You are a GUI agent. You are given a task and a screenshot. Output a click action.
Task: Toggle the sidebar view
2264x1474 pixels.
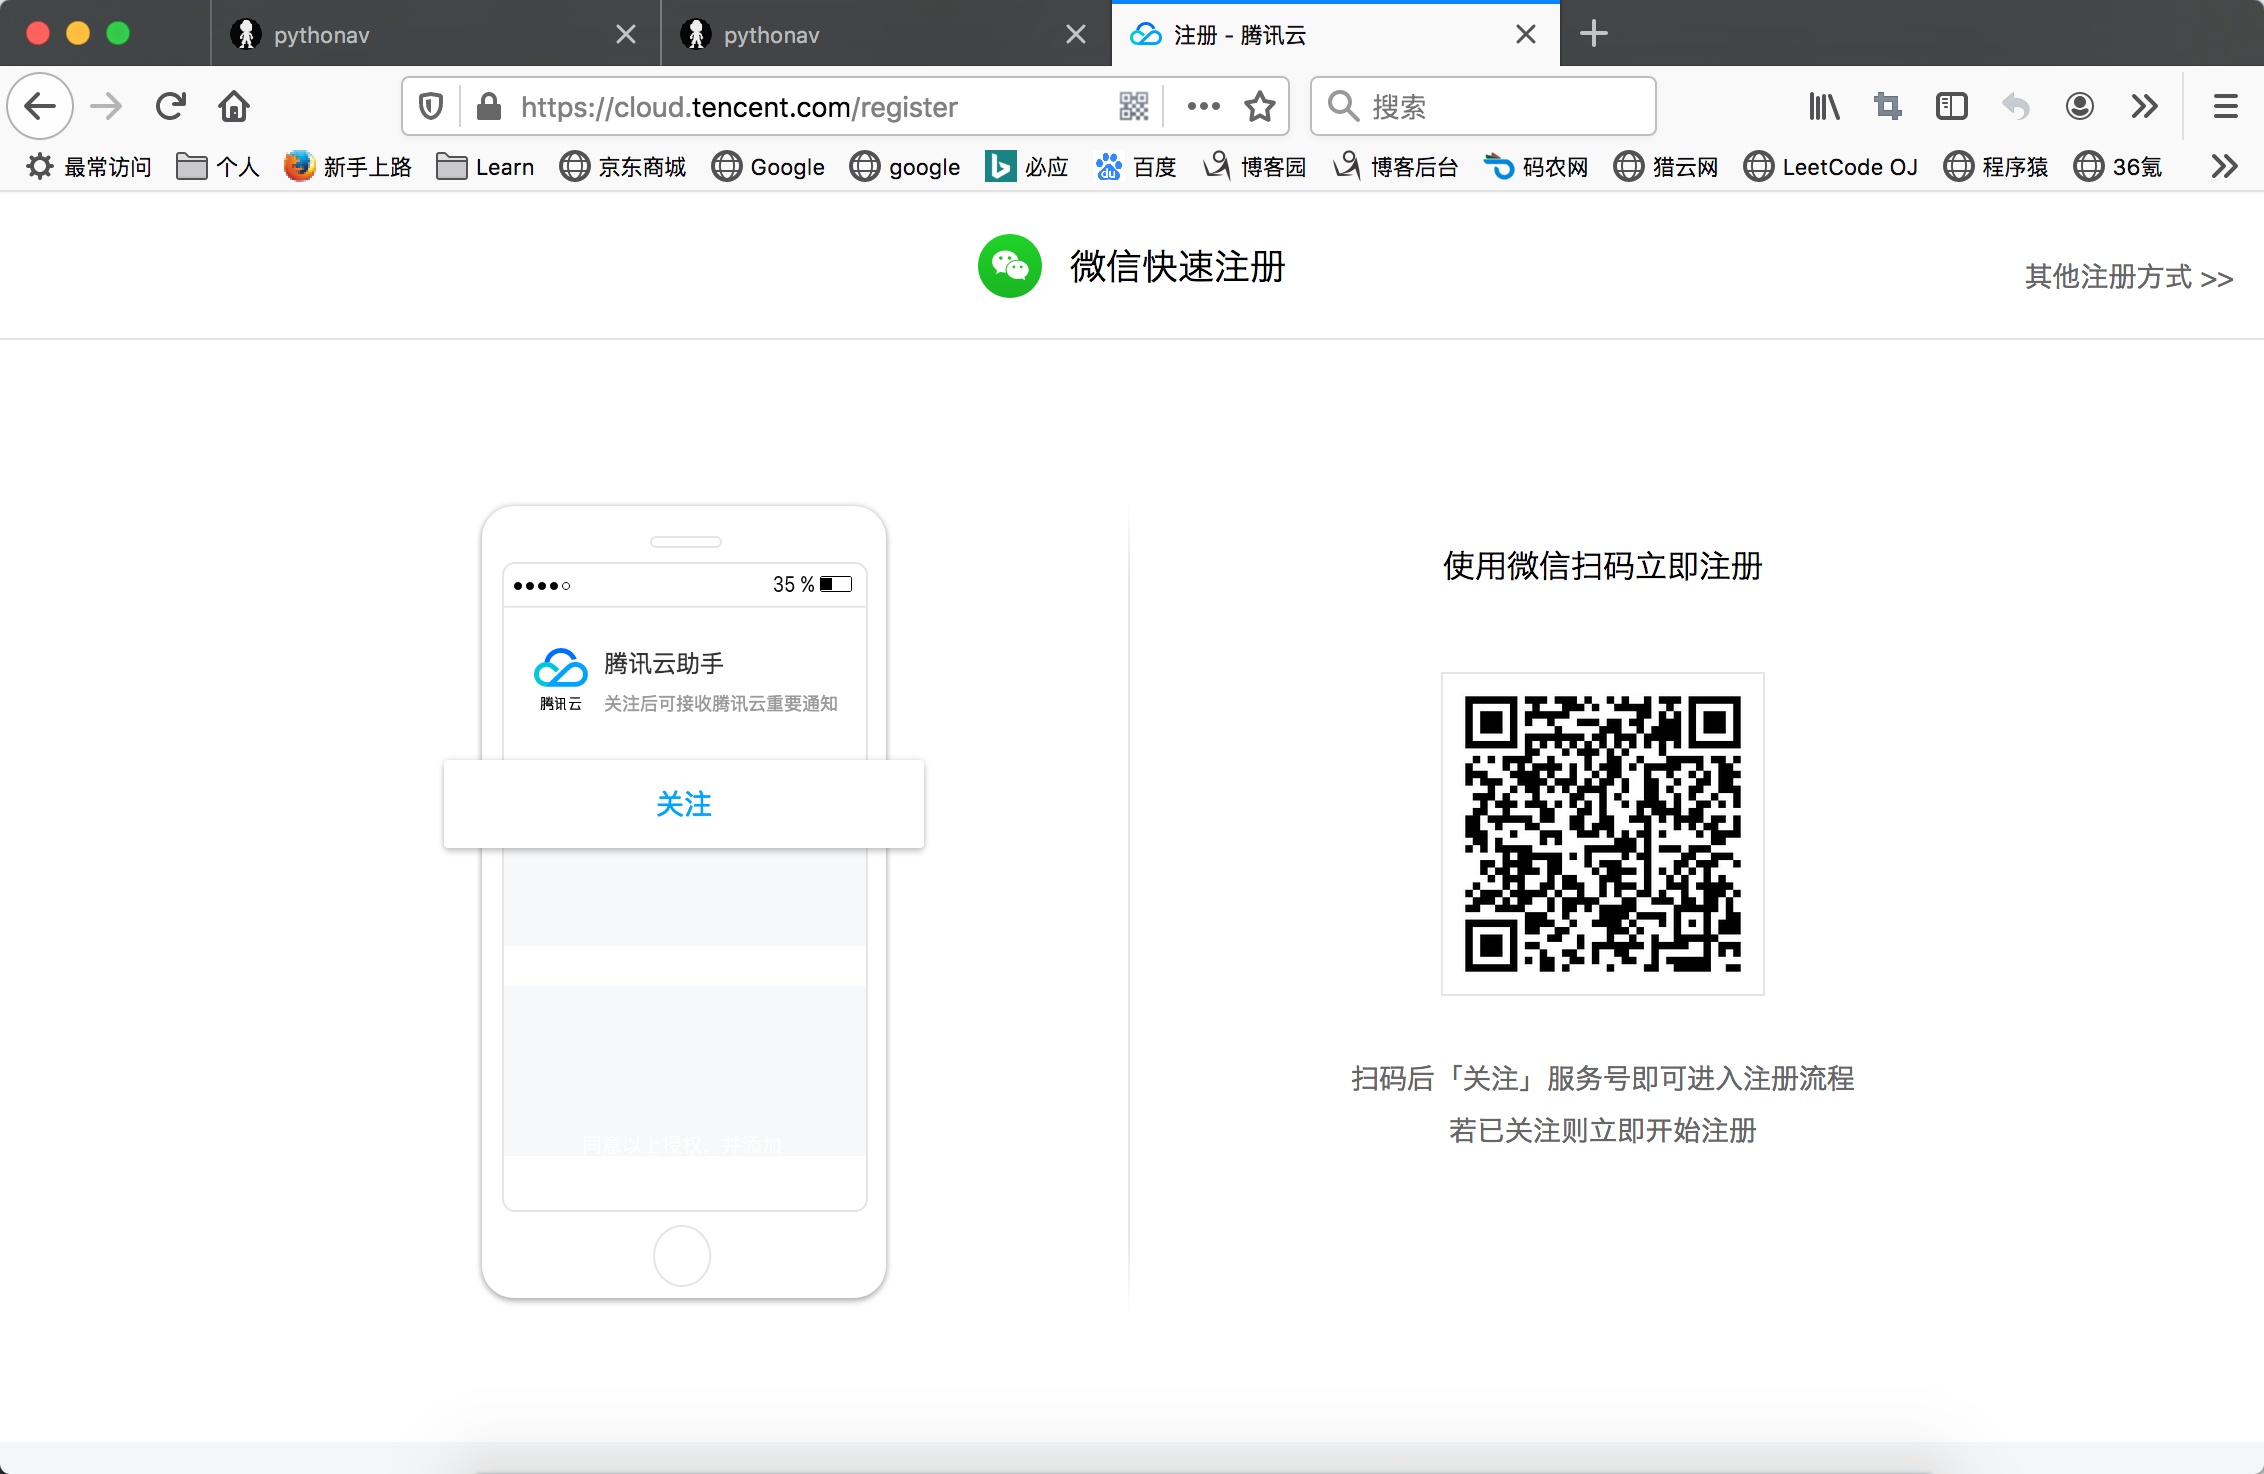click(1951, 106)
